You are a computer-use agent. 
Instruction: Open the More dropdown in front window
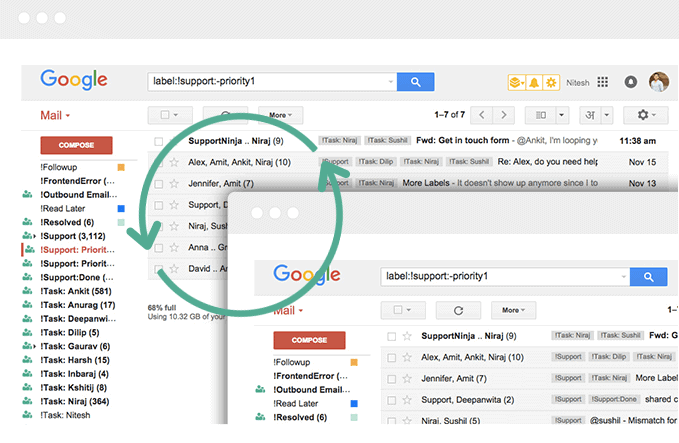pos(514,310)
